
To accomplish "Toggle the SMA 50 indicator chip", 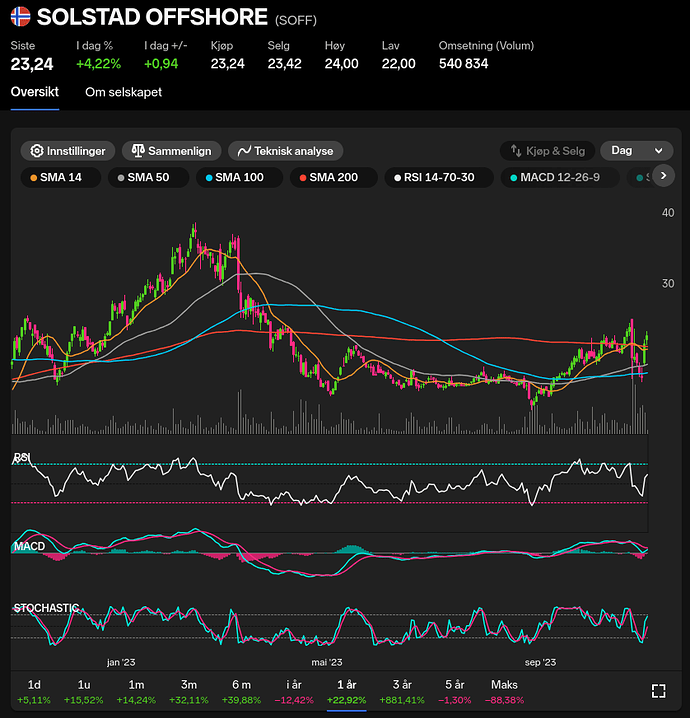I will [x=148, y=177].
